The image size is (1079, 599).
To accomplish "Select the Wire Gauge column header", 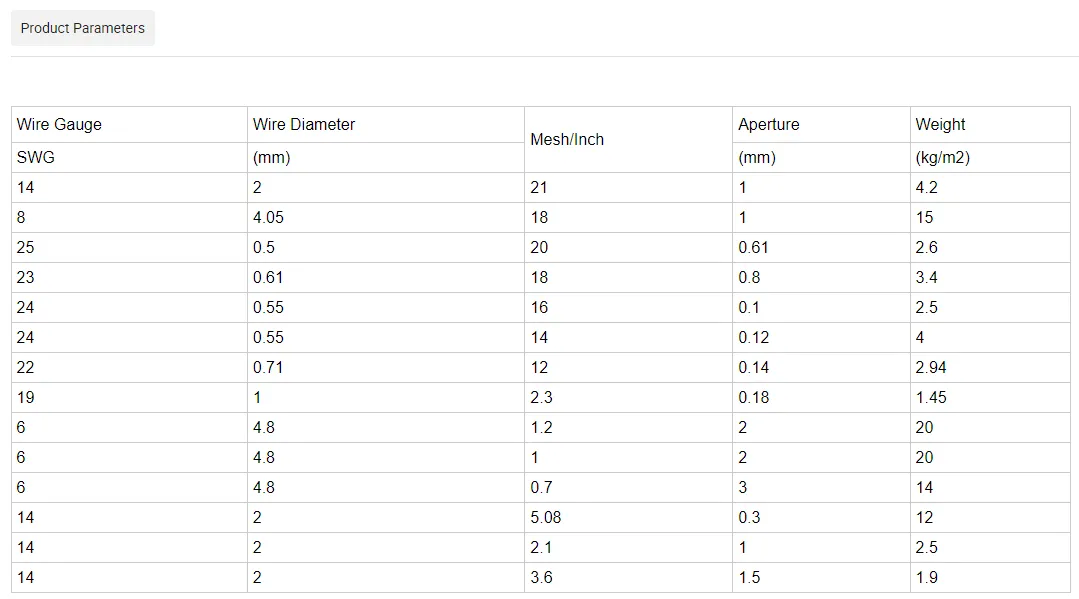I will pyautogui.click(x=60, y=125).
